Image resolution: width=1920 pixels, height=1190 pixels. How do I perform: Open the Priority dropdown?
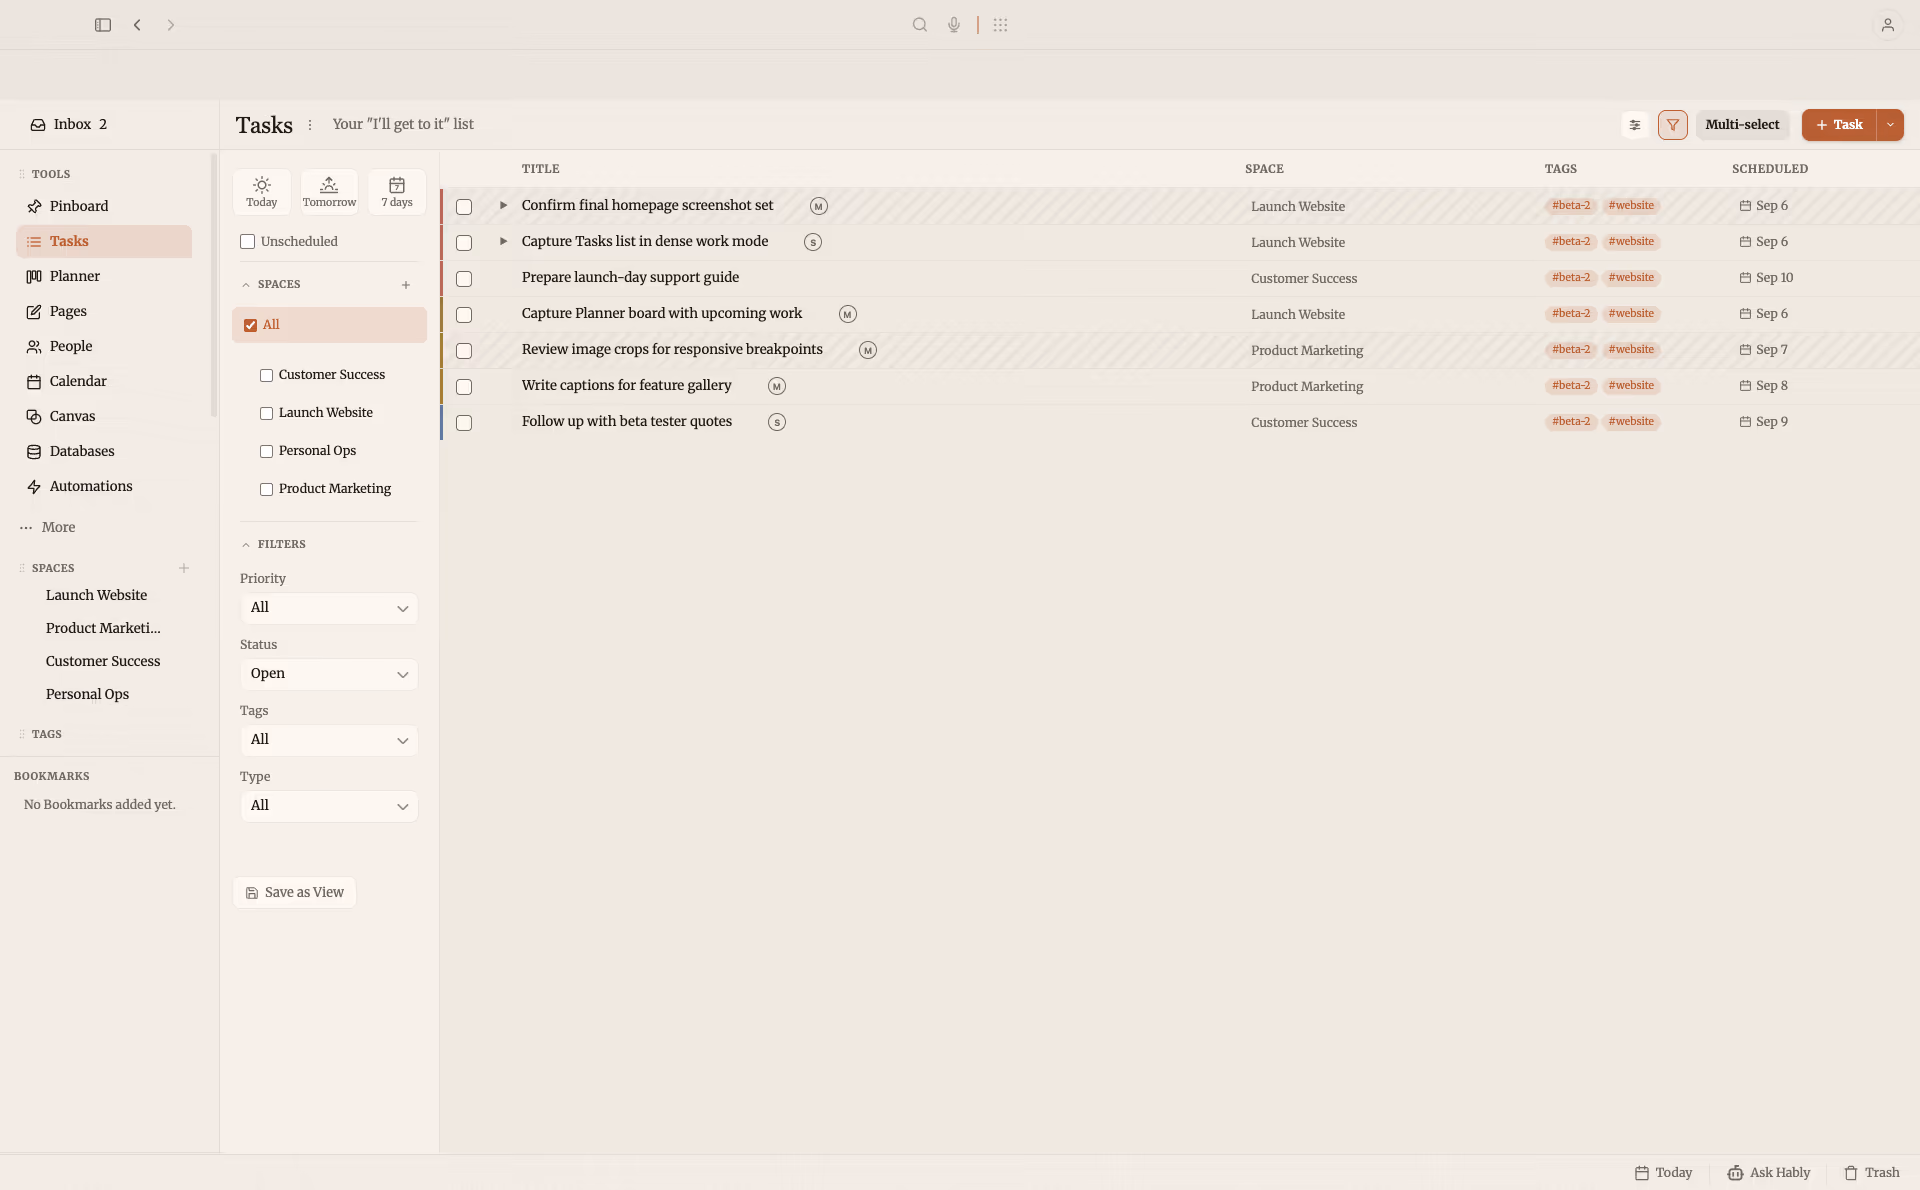[329, 608]
